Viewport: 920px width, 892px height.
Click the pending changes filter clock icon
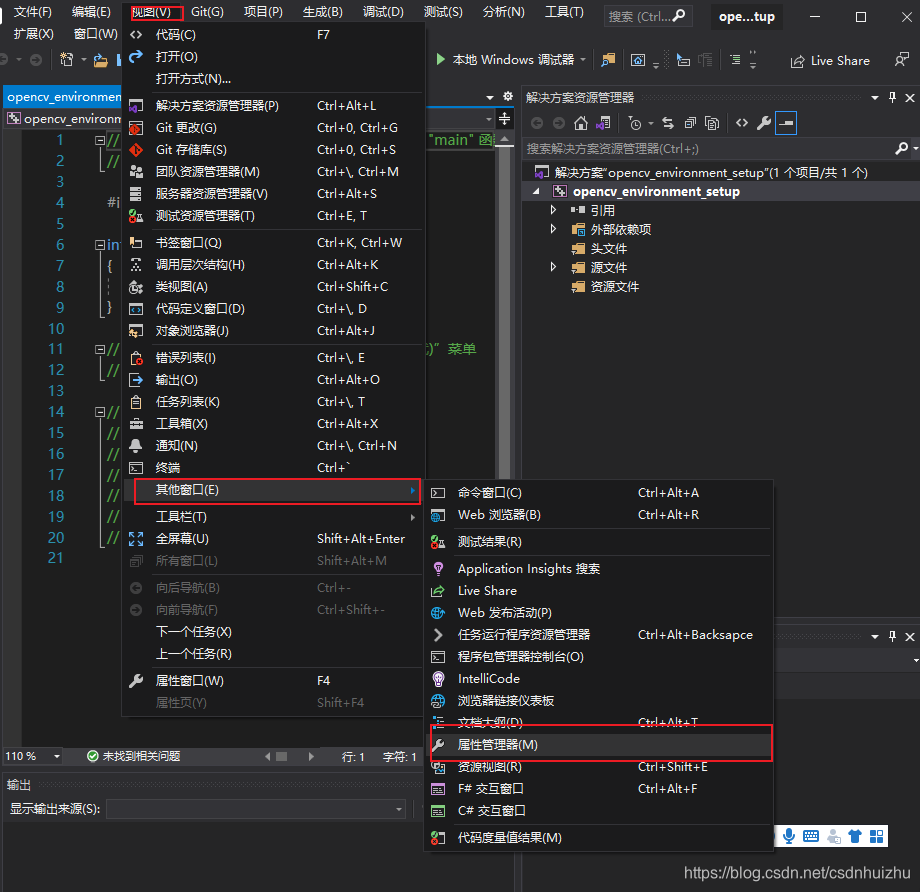point(635,123)
